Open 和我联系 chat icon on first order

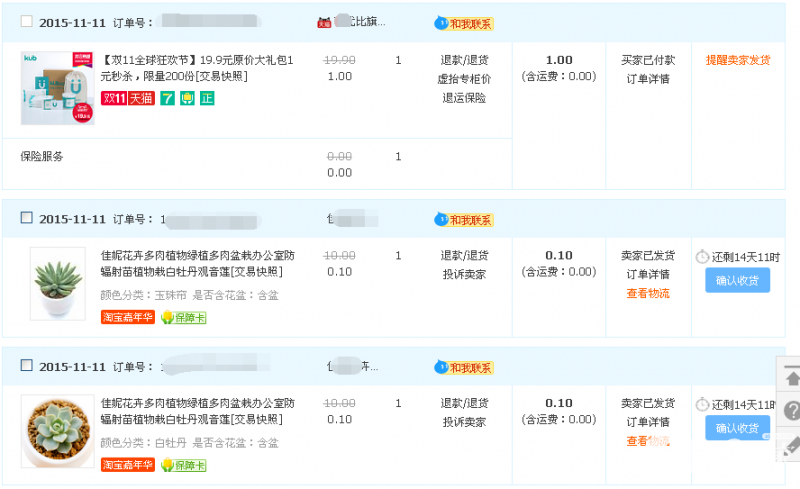(463, 23)
